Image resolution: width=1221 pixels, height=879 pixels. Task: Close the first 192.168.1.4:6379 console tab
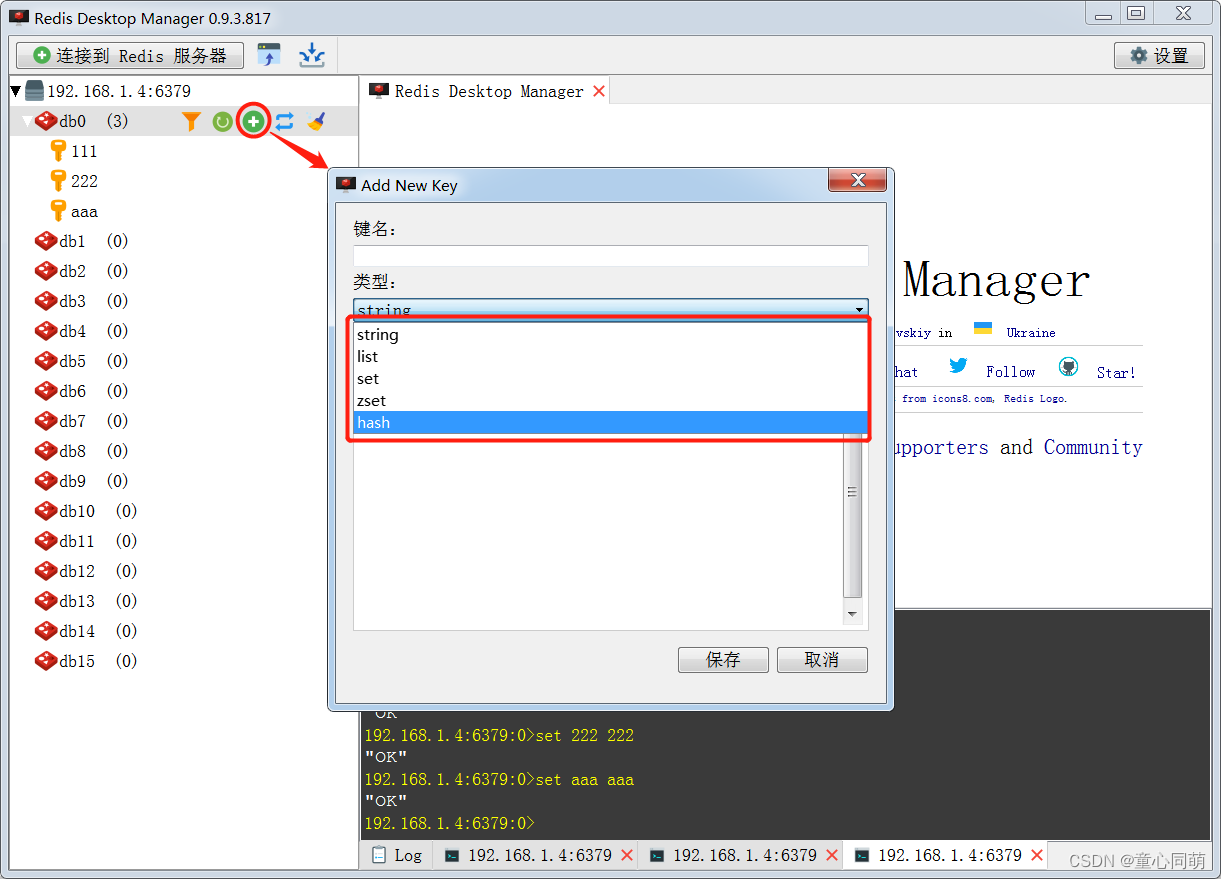[627, 855]
